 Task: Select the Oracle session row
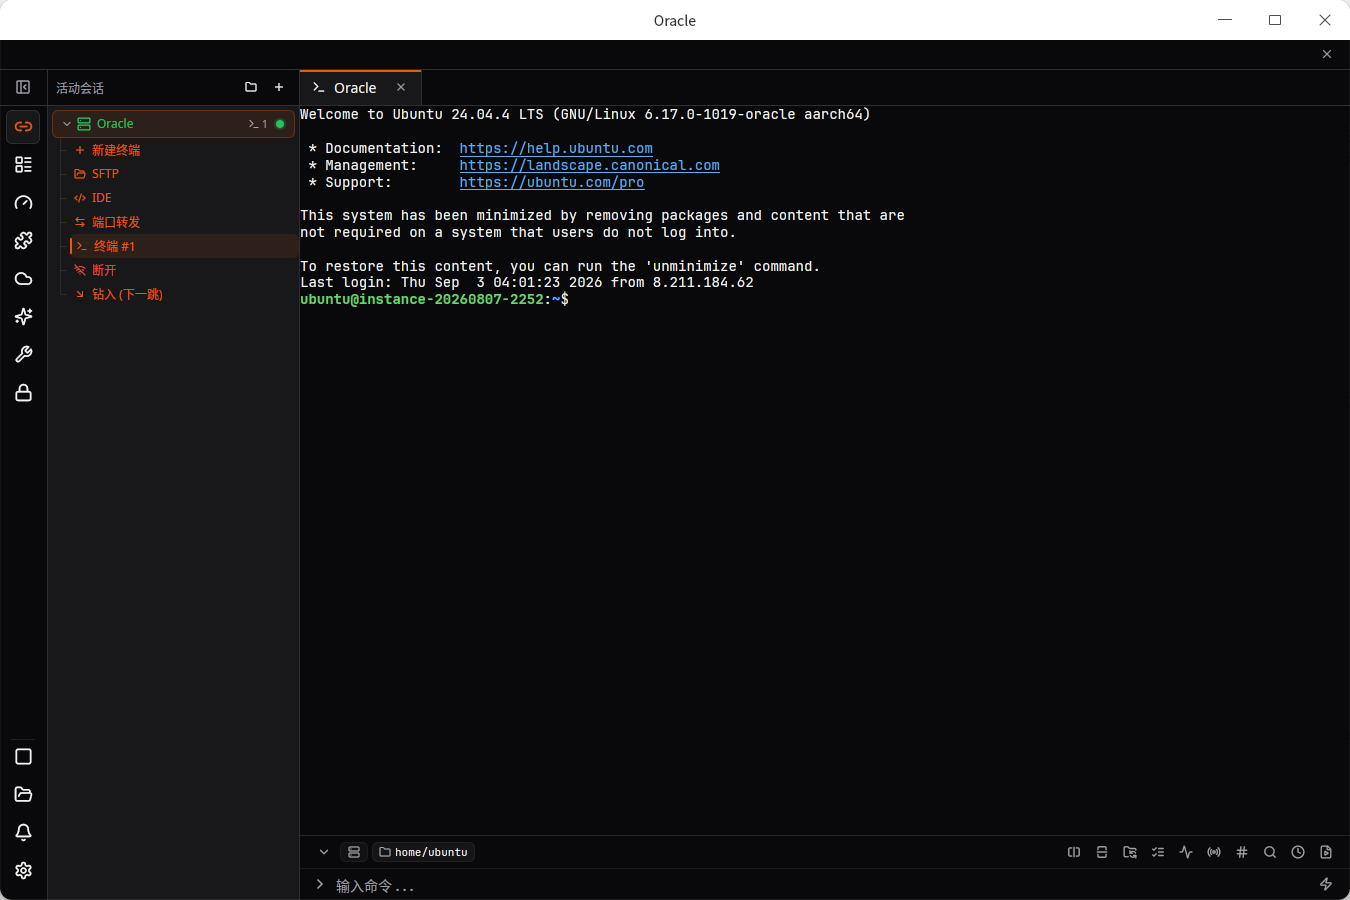173,124
